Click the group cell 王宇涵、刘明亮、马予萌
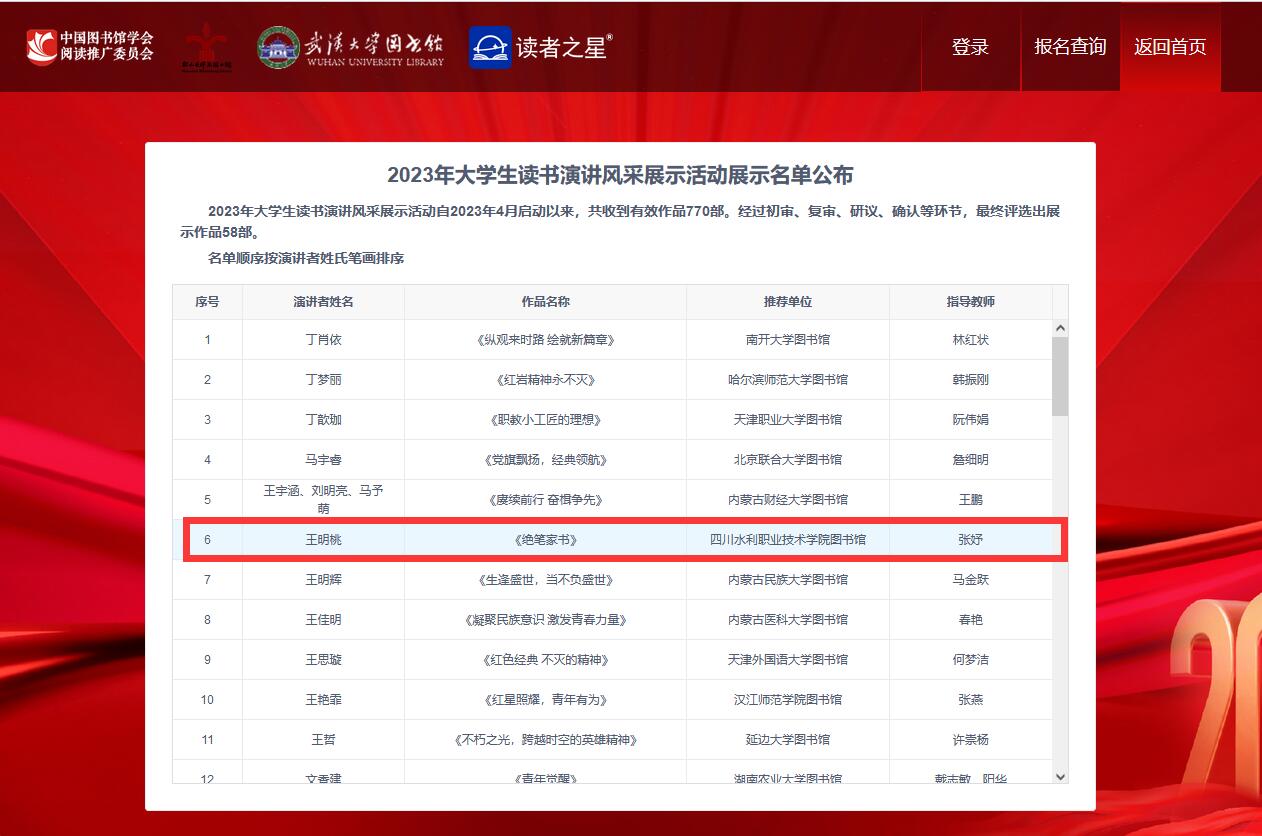 coord(323,499)
